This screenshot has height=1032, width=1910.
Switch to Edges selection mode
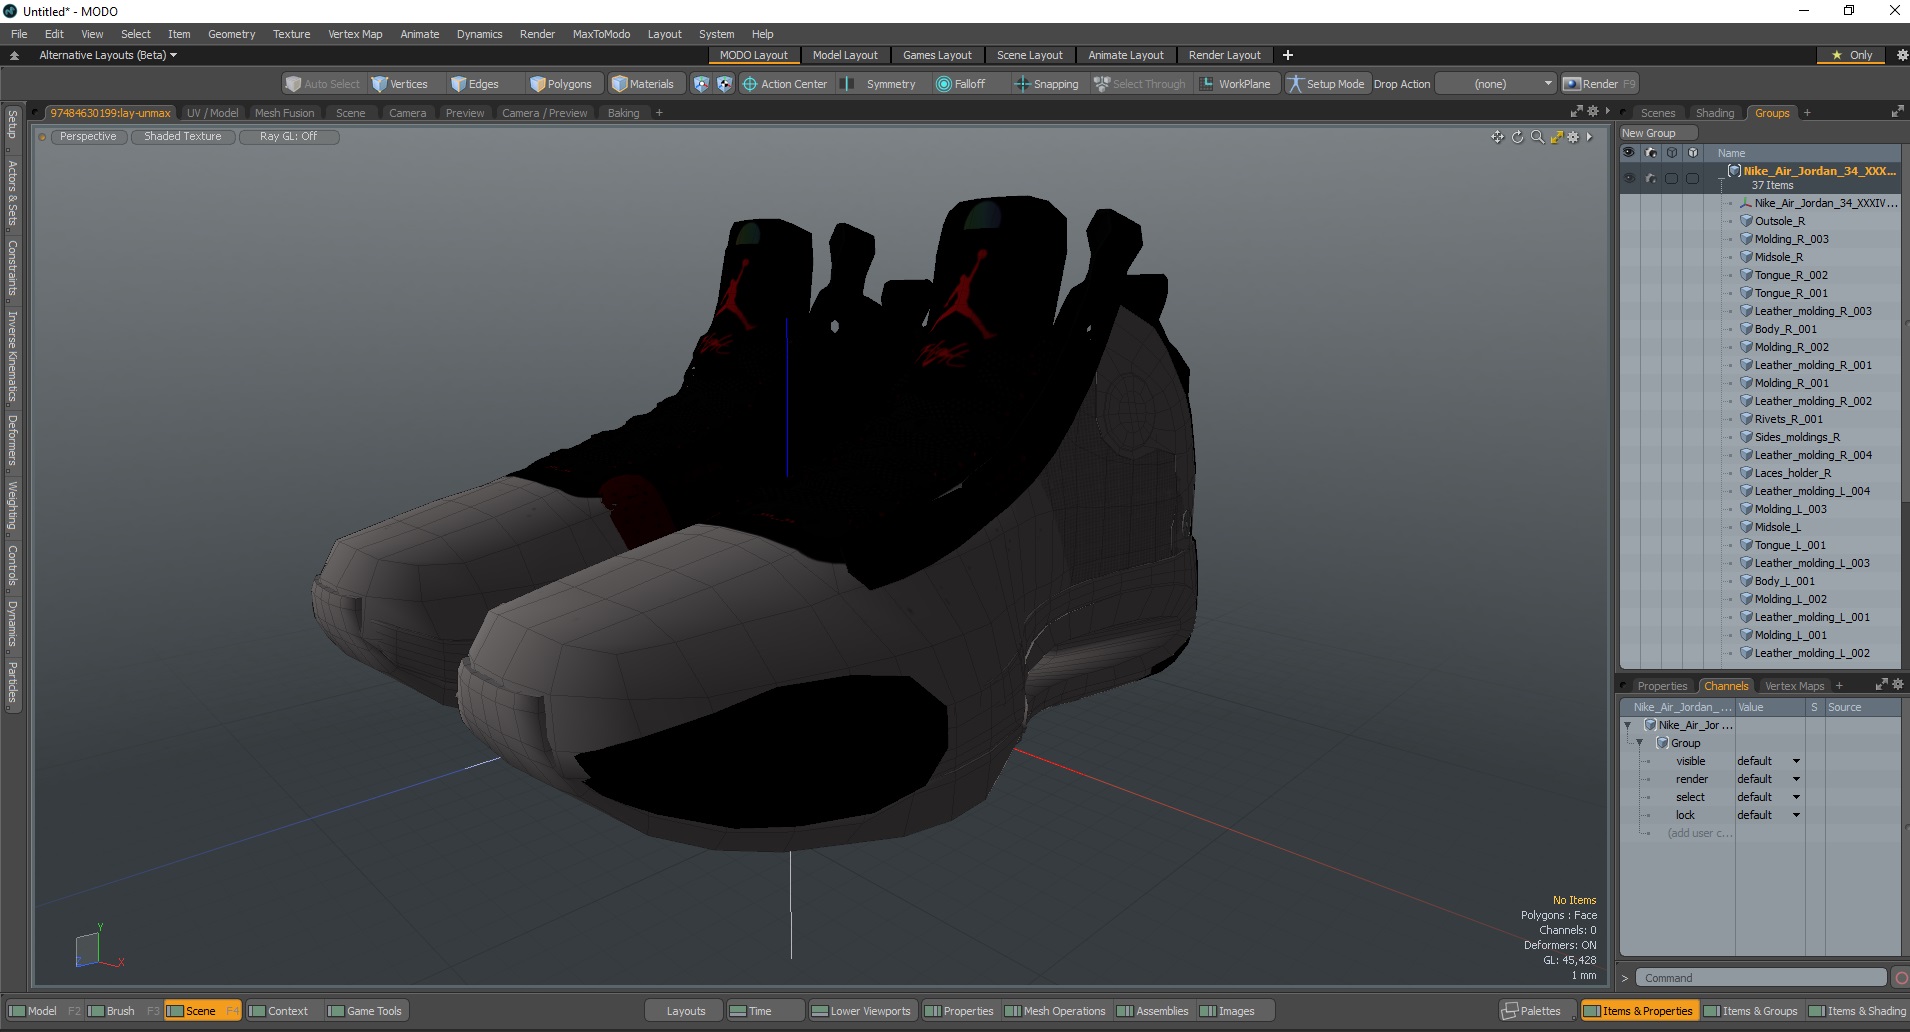tap(476, 84)
